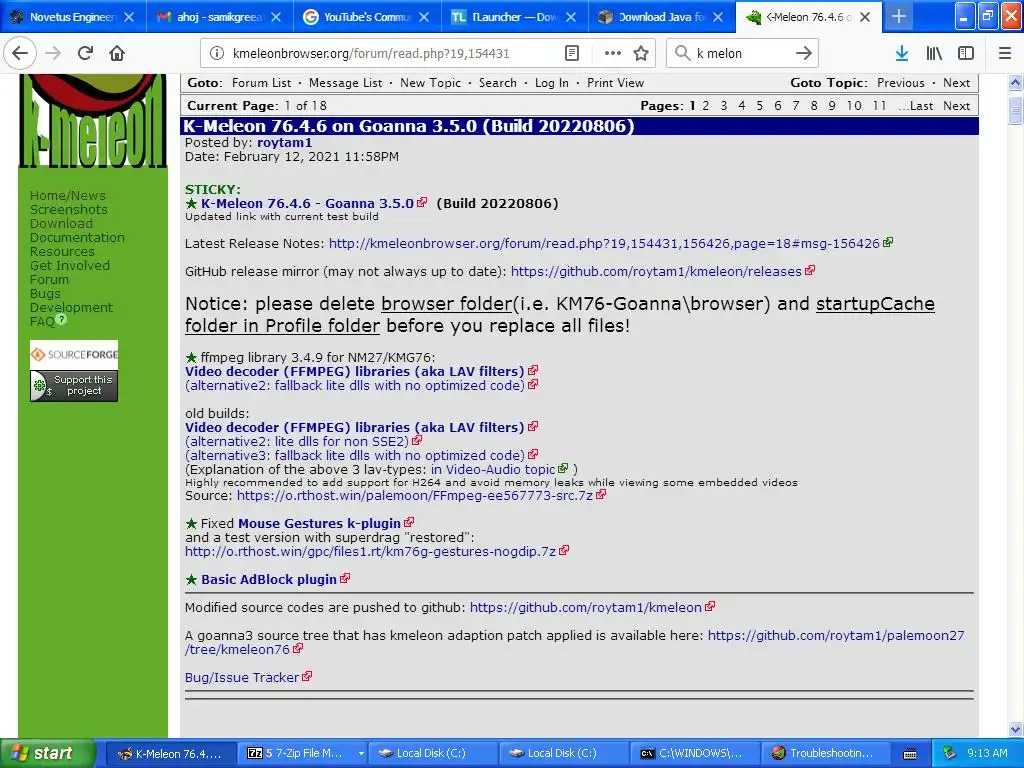
Task: Reload the current page
Action: pyautogui.click(x=85, y=53)
